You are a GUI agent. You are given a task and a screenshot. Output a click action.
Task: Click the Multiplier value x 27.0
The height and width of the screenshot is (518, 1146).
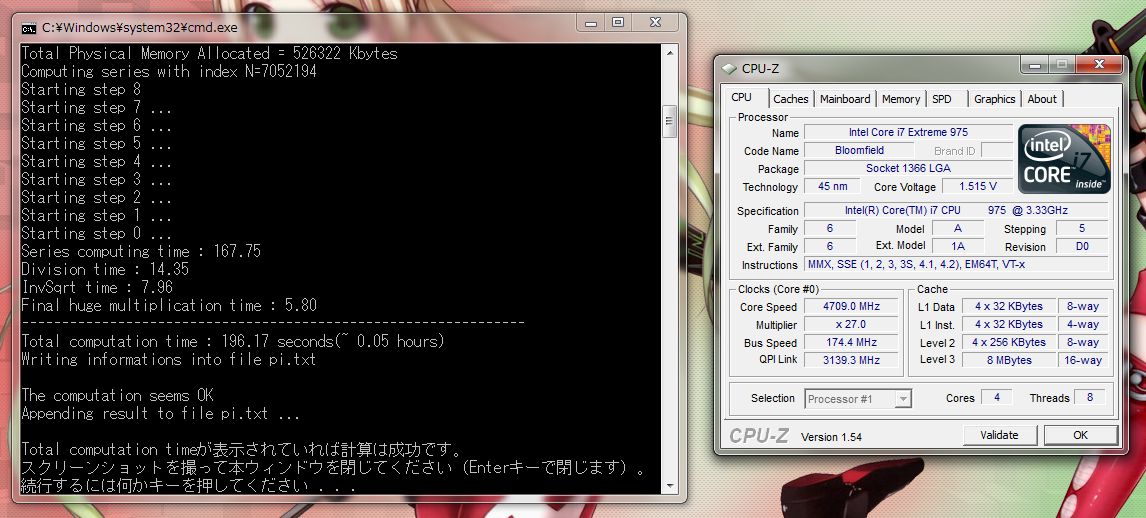(851, 324)
